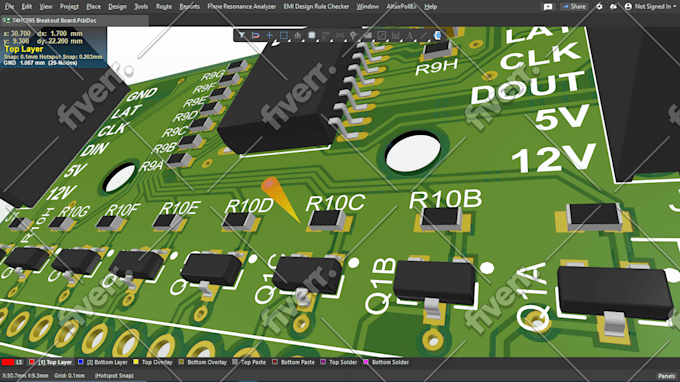This screenshot has height=382, width=680.
Task: Select the place polygon pour tool
Action: click(x=367, y=36)
